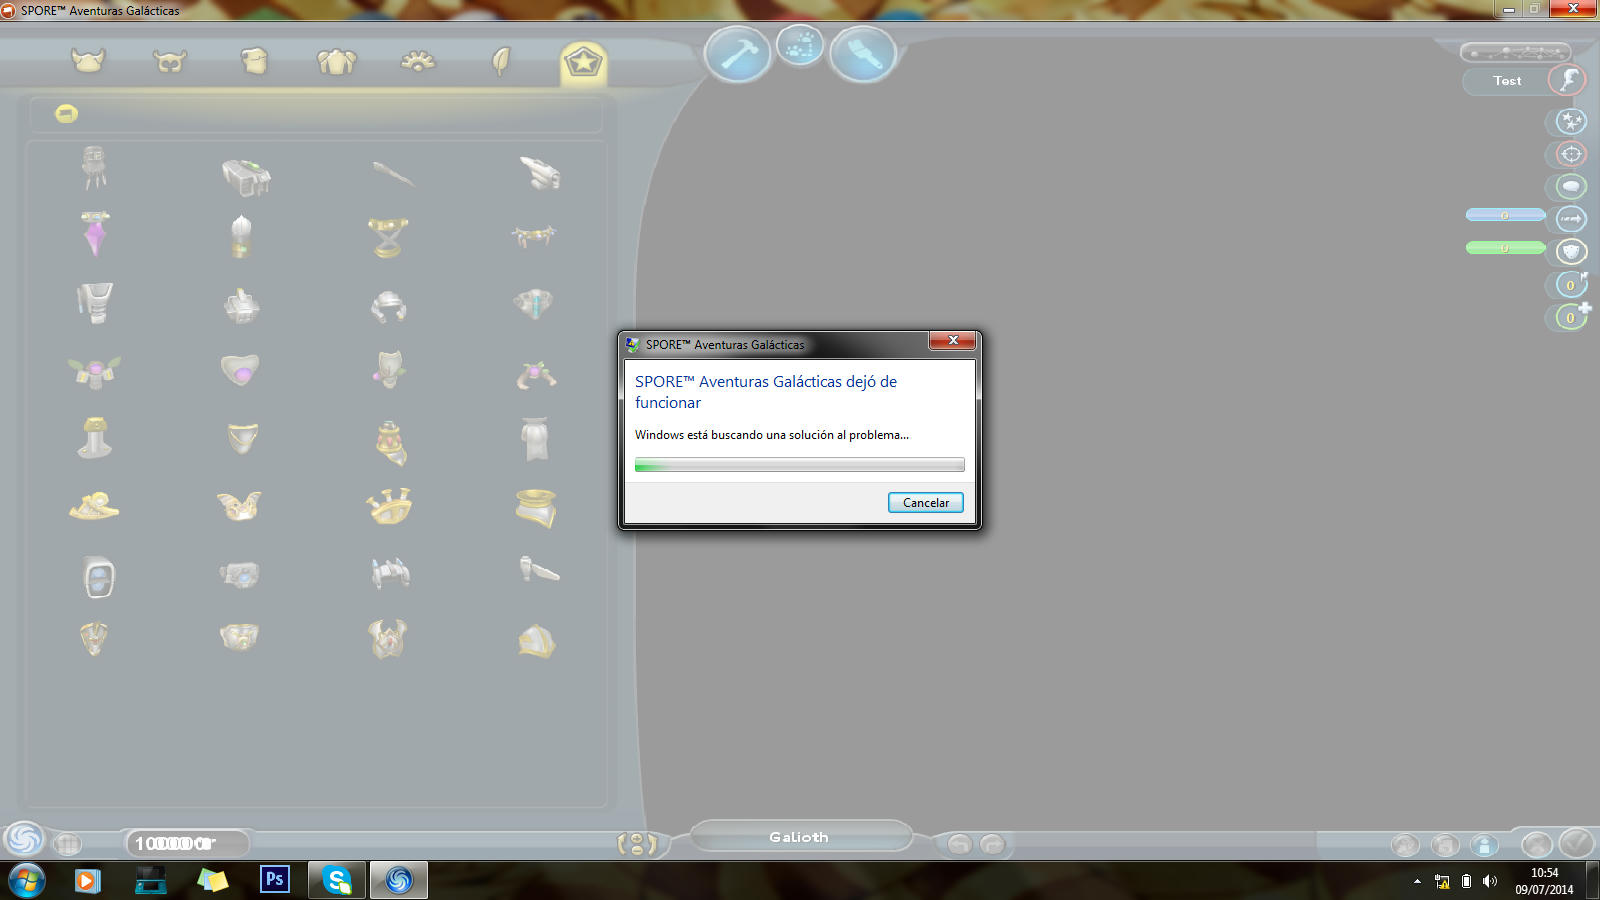Pick the gold-brimmed white hat part
The width and height of the screenshot is (1600, 900).
pyautogui.click(x=536, y=508)
